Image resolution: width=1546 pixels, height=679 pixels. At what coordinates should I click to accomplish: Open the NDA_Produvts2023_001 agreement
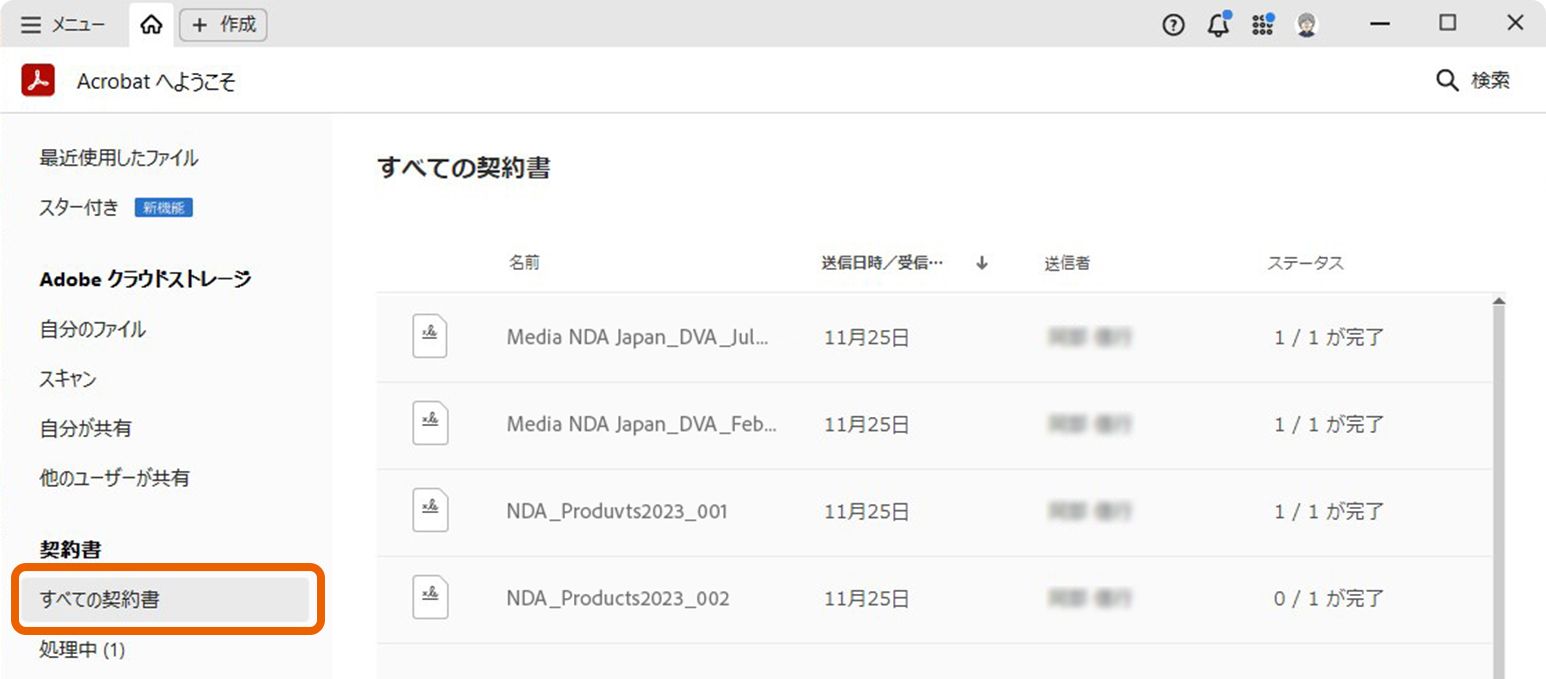616,512
